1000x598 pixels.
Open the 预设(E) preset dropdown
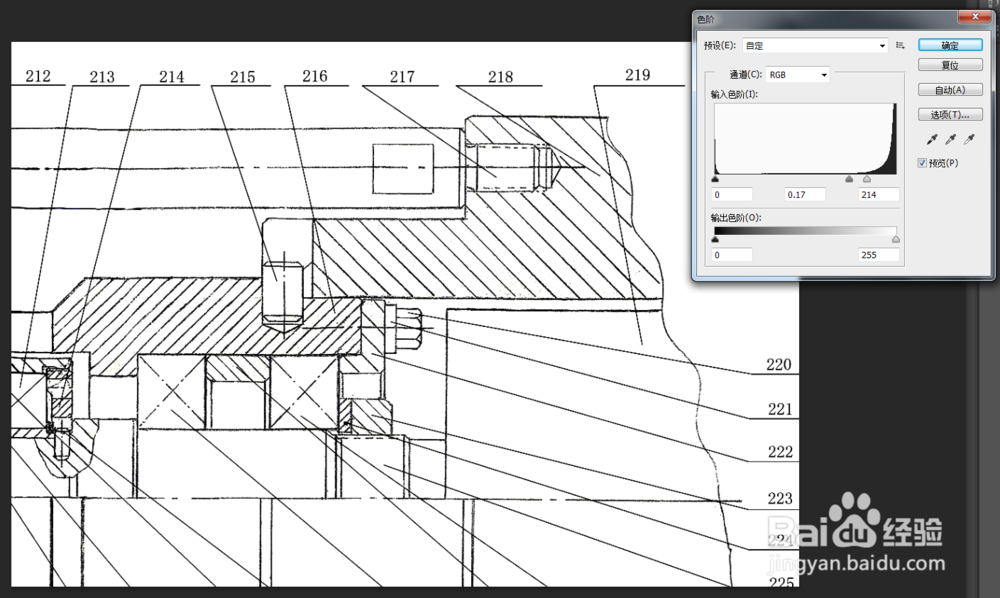pos(815,45)
